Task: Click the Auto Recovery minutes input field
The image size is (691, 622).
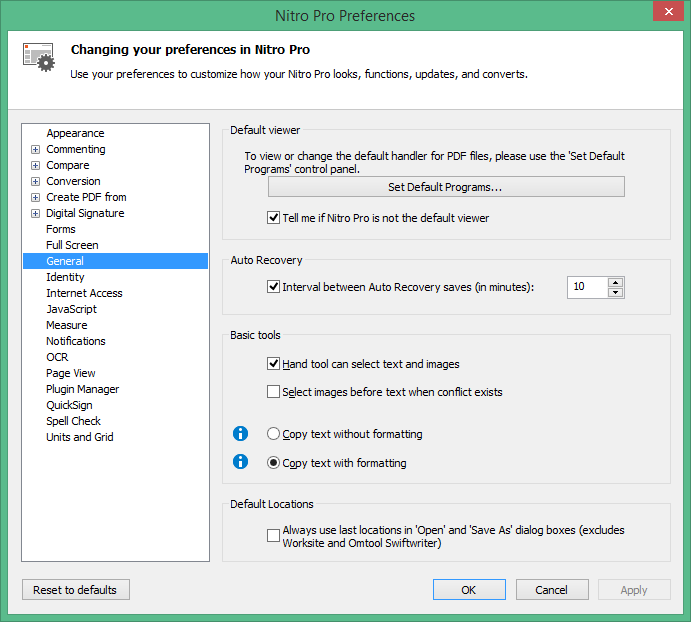Action: coord(587,287)
